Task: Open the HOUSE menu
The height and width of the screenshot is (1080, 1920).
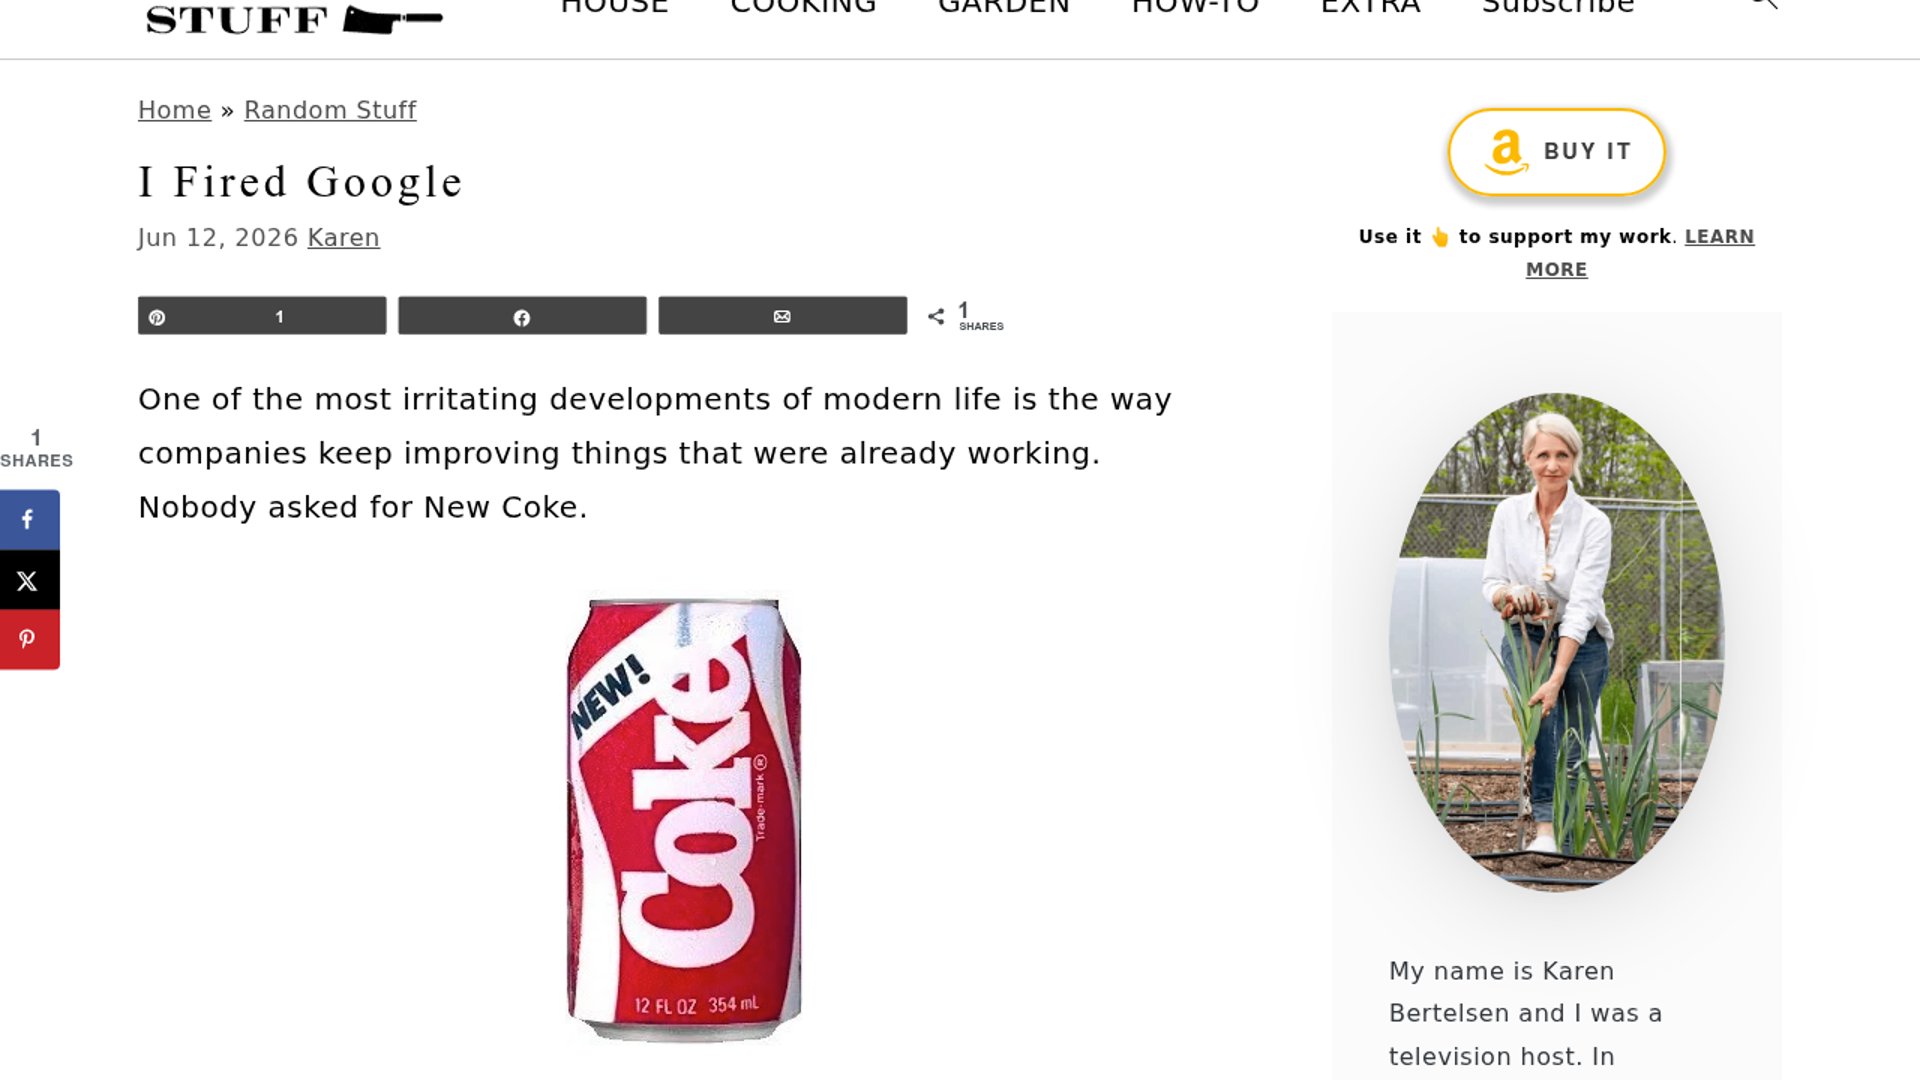Action: (614, 6)
